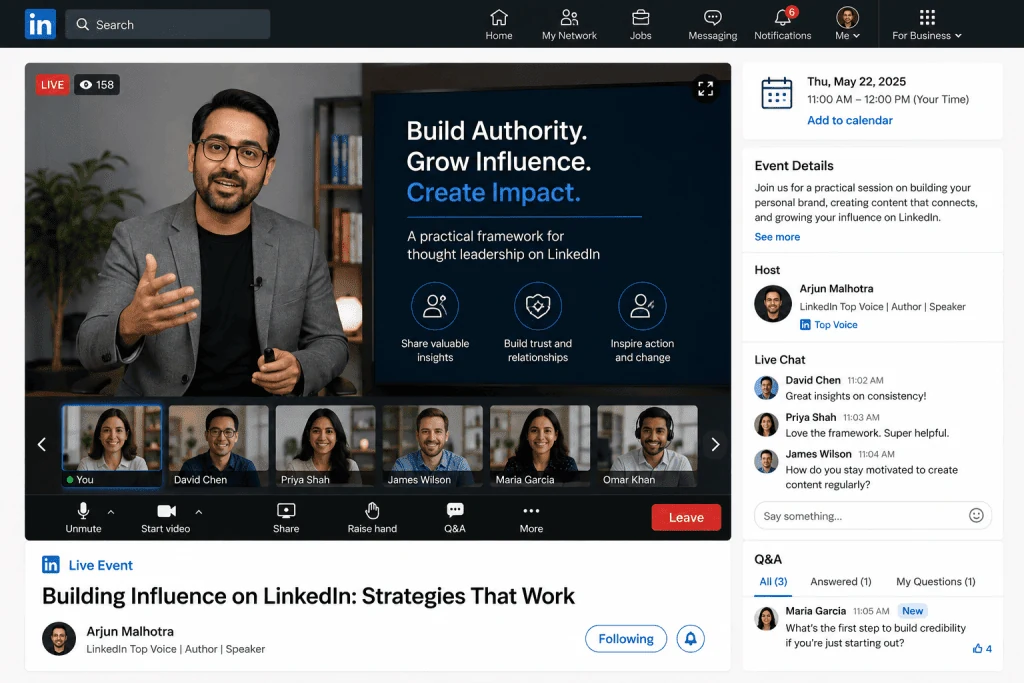
Task: Raise hand in the event
Action: (x=372, y=518)
